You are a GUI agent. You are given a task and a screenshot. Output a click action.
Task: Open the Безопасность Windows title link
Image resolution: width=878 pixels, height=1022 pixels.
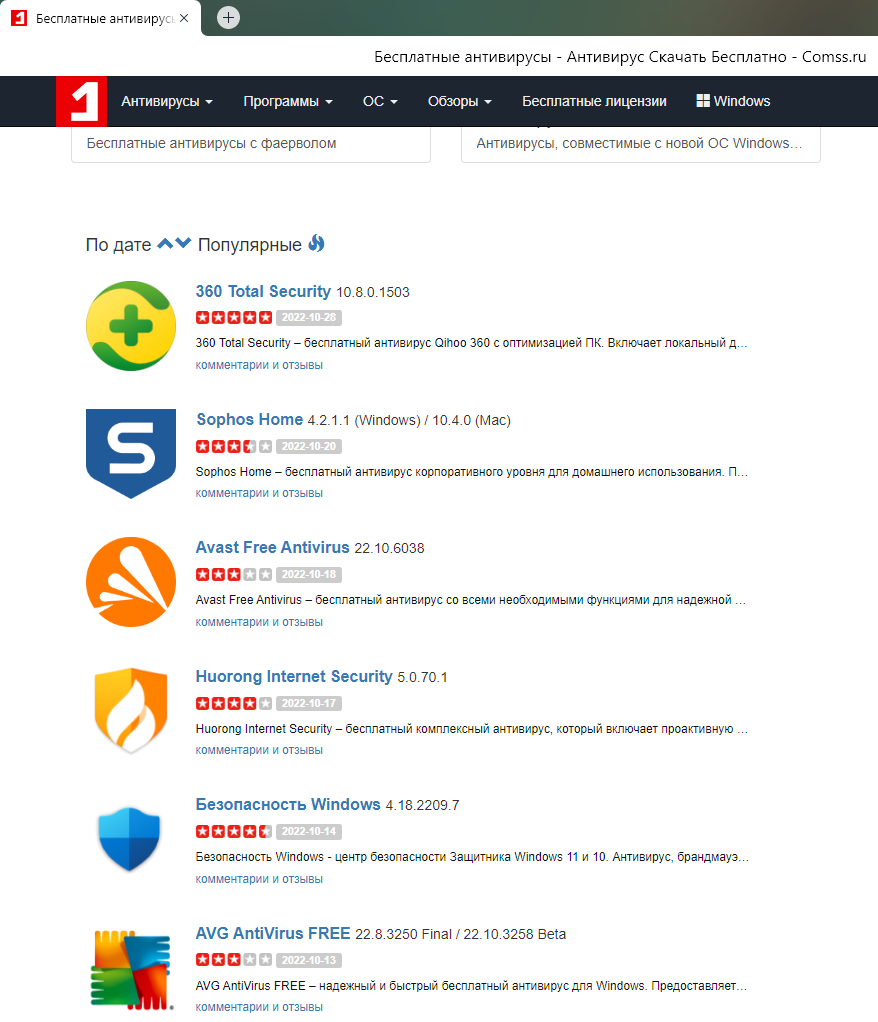(288, 804)
